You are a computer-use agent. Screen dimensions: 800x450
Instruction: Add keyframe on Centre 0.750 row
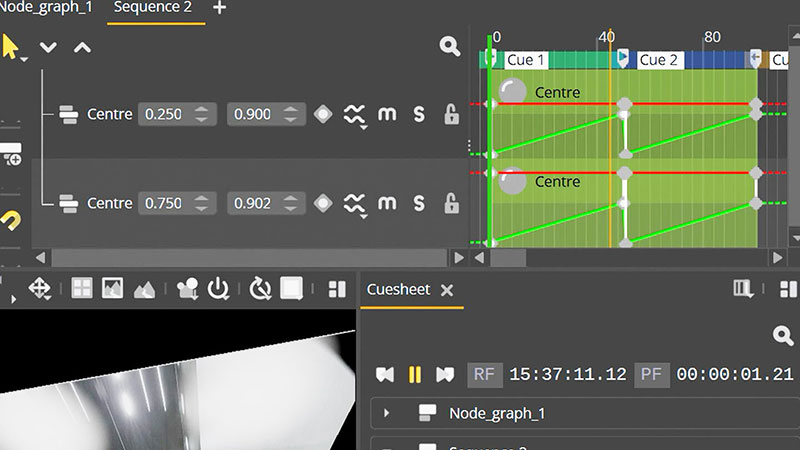(x=322, y=204)
